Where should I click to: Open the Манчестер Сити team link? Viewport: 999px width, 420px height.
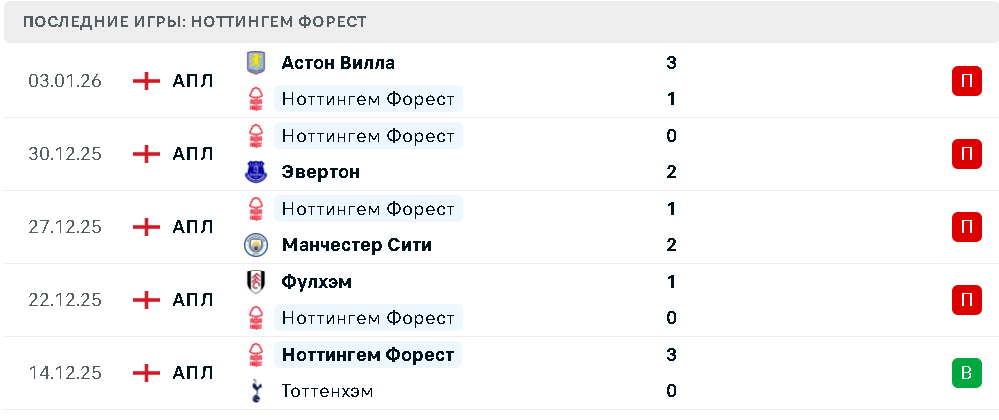[x=356, y=245]
